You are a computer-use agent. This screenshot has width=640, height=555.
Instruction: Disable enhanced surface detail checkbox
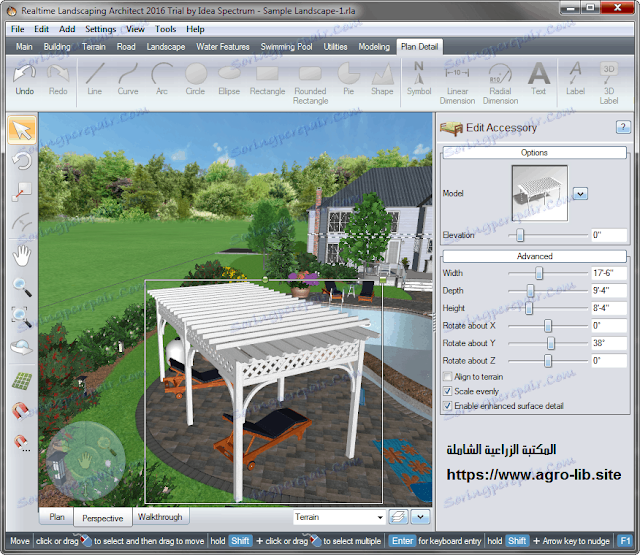point(448,406)
